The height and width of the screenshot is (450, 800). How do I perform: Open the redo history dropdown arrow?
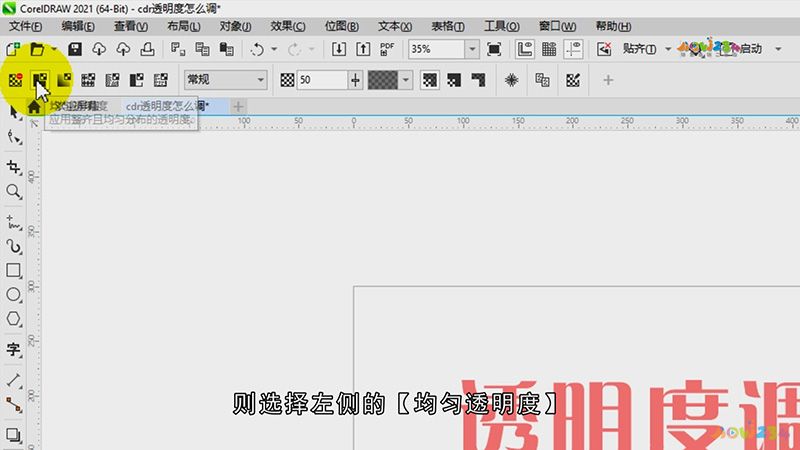click(311, 49)
